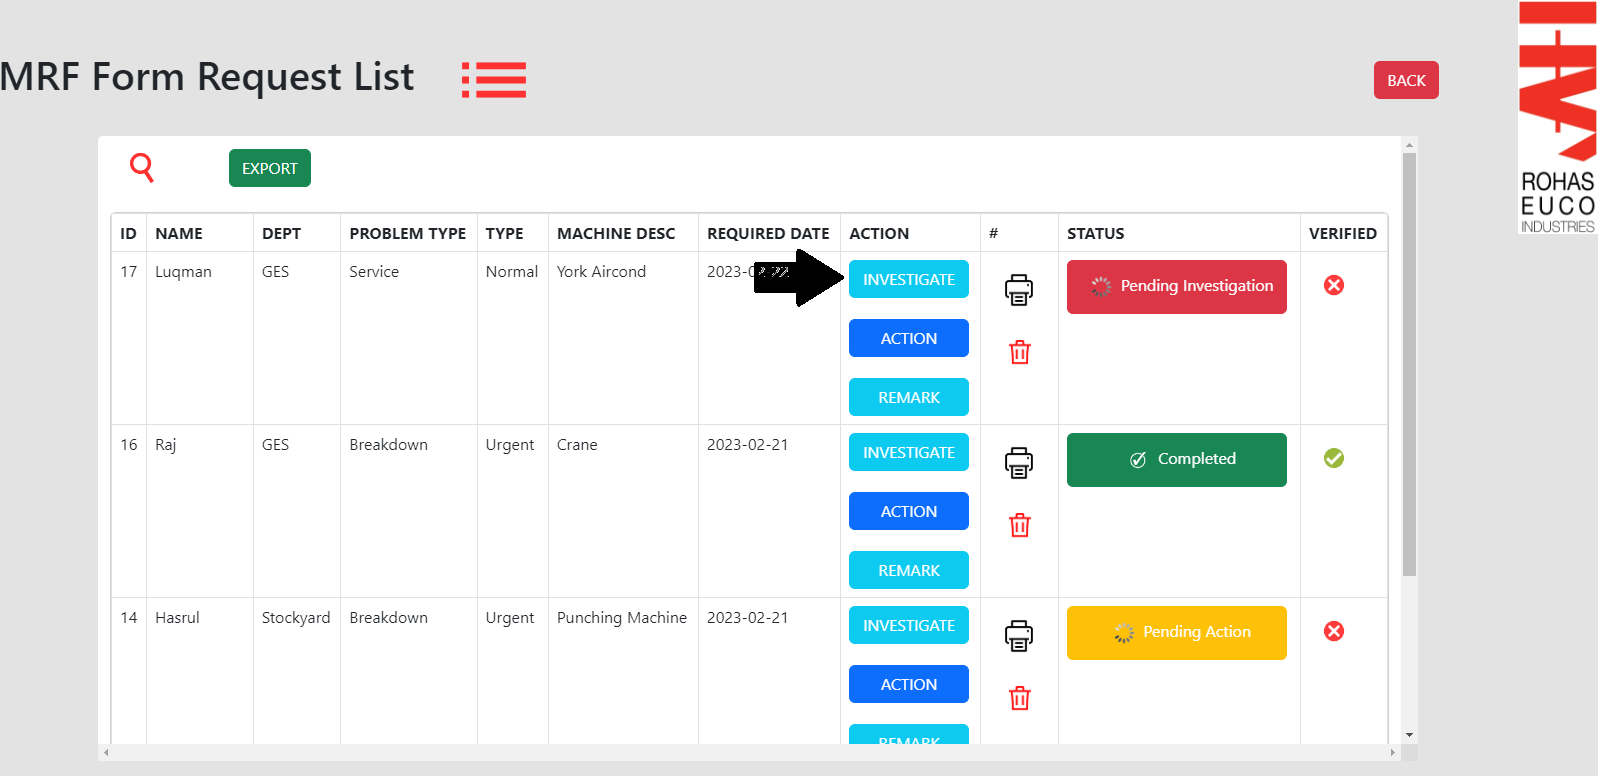1598x776 pixels.
Task: Click the Pending Investigation status badge
Action: coord(1176,287)
